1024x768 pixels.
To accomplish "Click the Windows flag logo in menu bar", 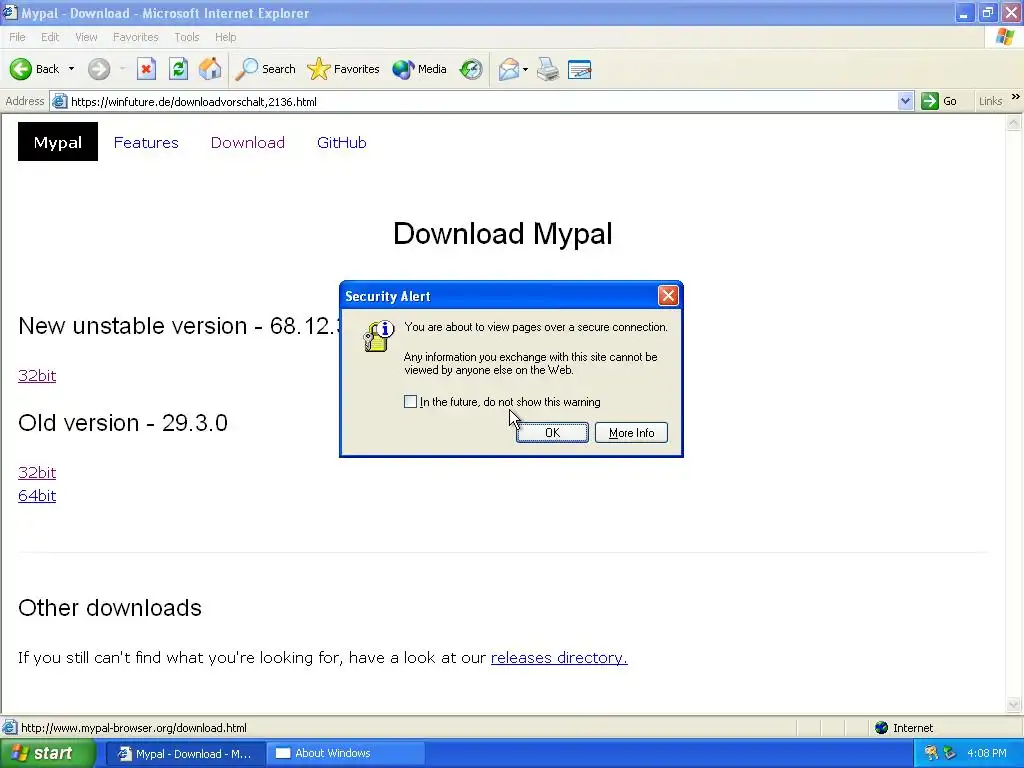I will click(x=1005, y=37).
